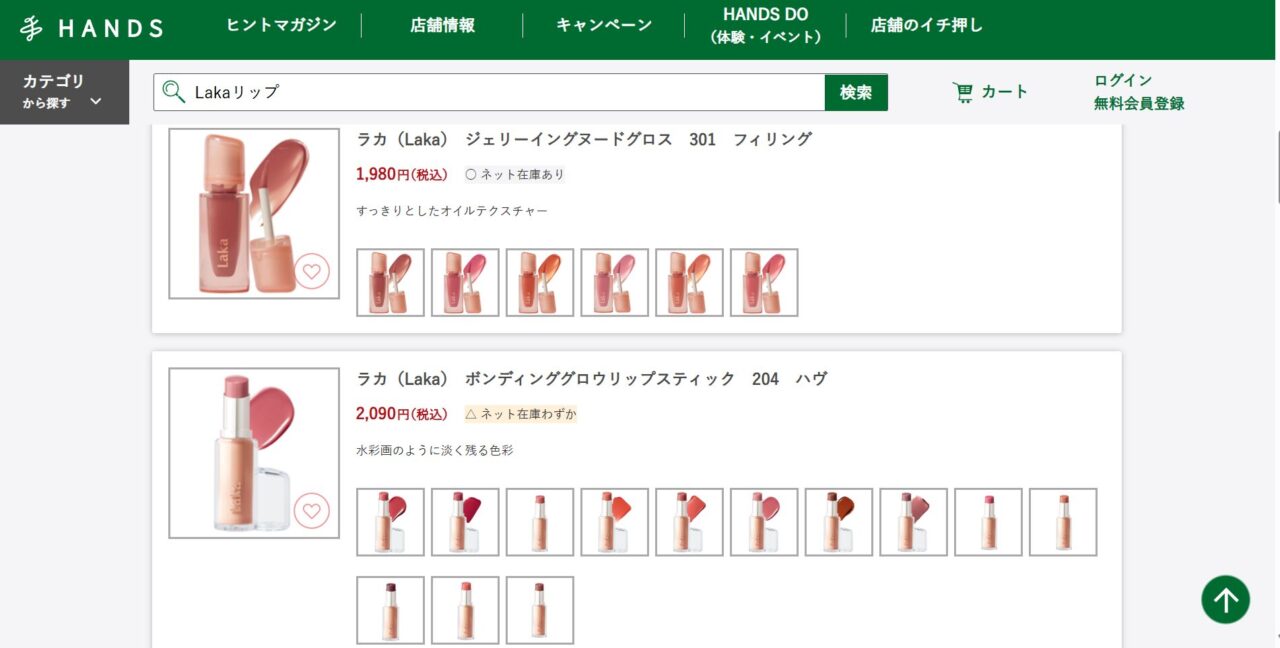Click the magnifying glass search icon
This screenshot has height=648, width=1280.
[x=174, y=92]
